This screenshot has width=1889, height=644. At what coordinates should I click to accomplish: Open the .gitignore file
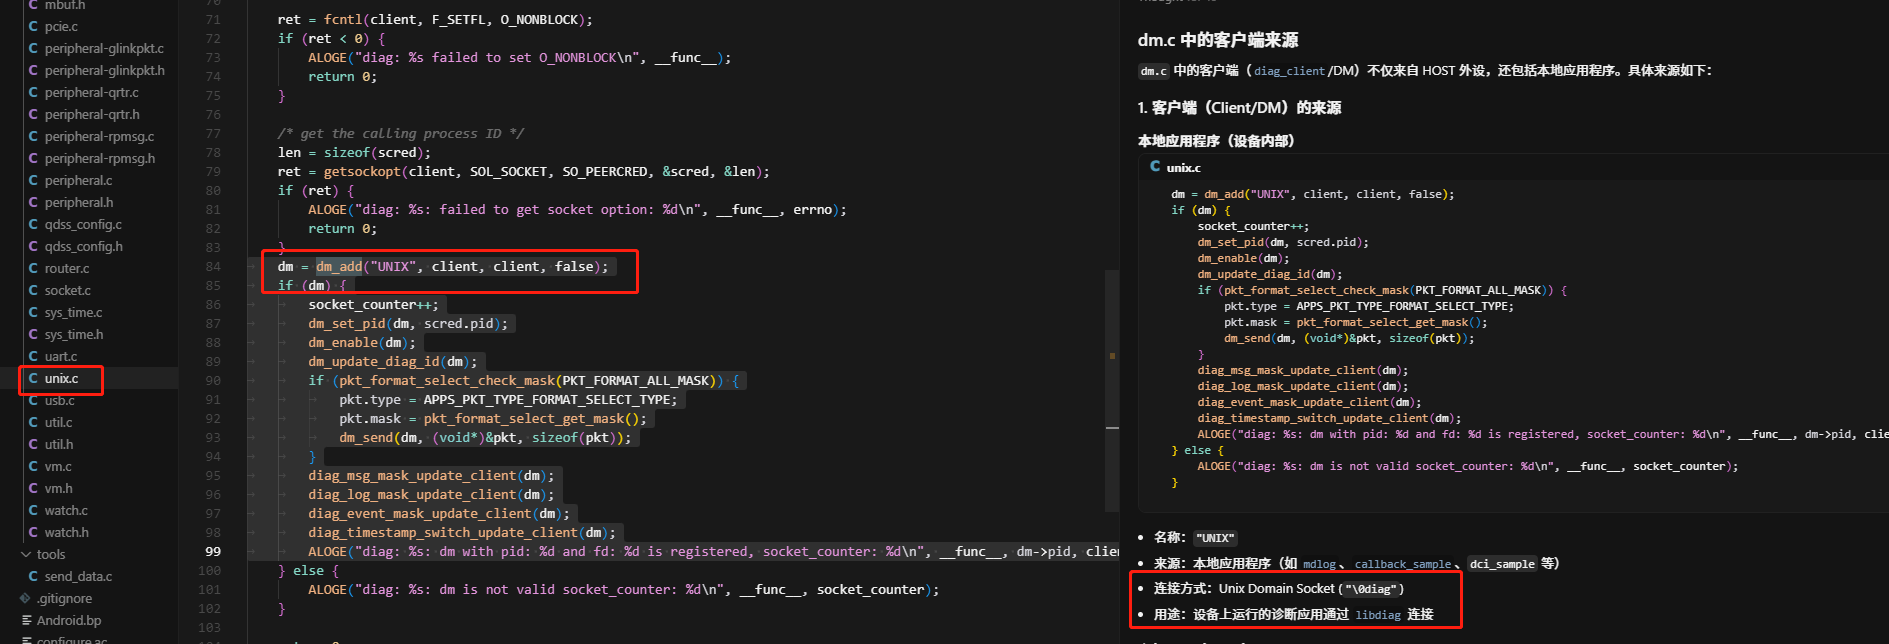[64, 598]
